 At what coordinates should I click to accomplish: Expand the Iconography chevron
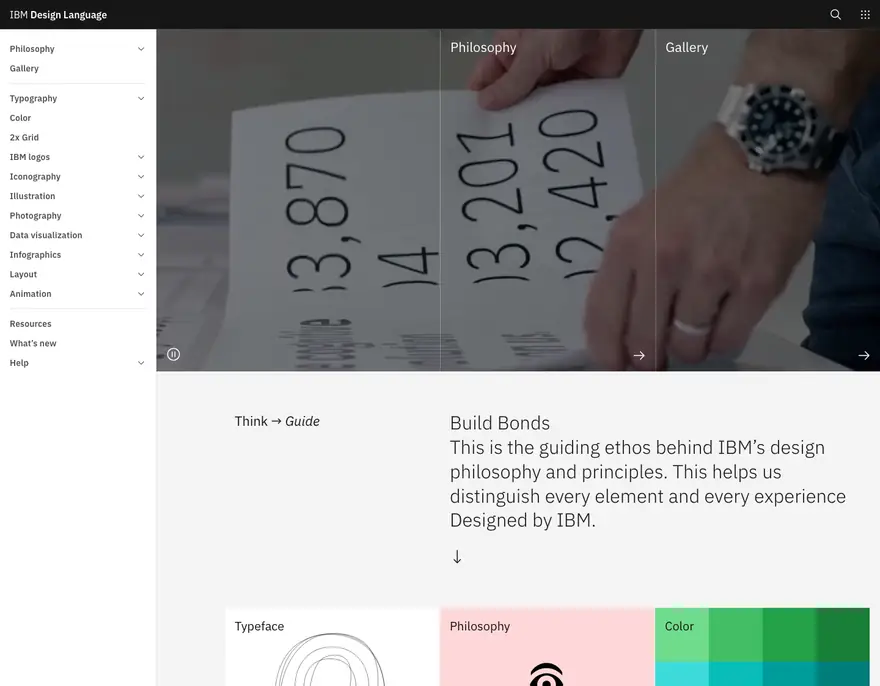tap(141, 176)
